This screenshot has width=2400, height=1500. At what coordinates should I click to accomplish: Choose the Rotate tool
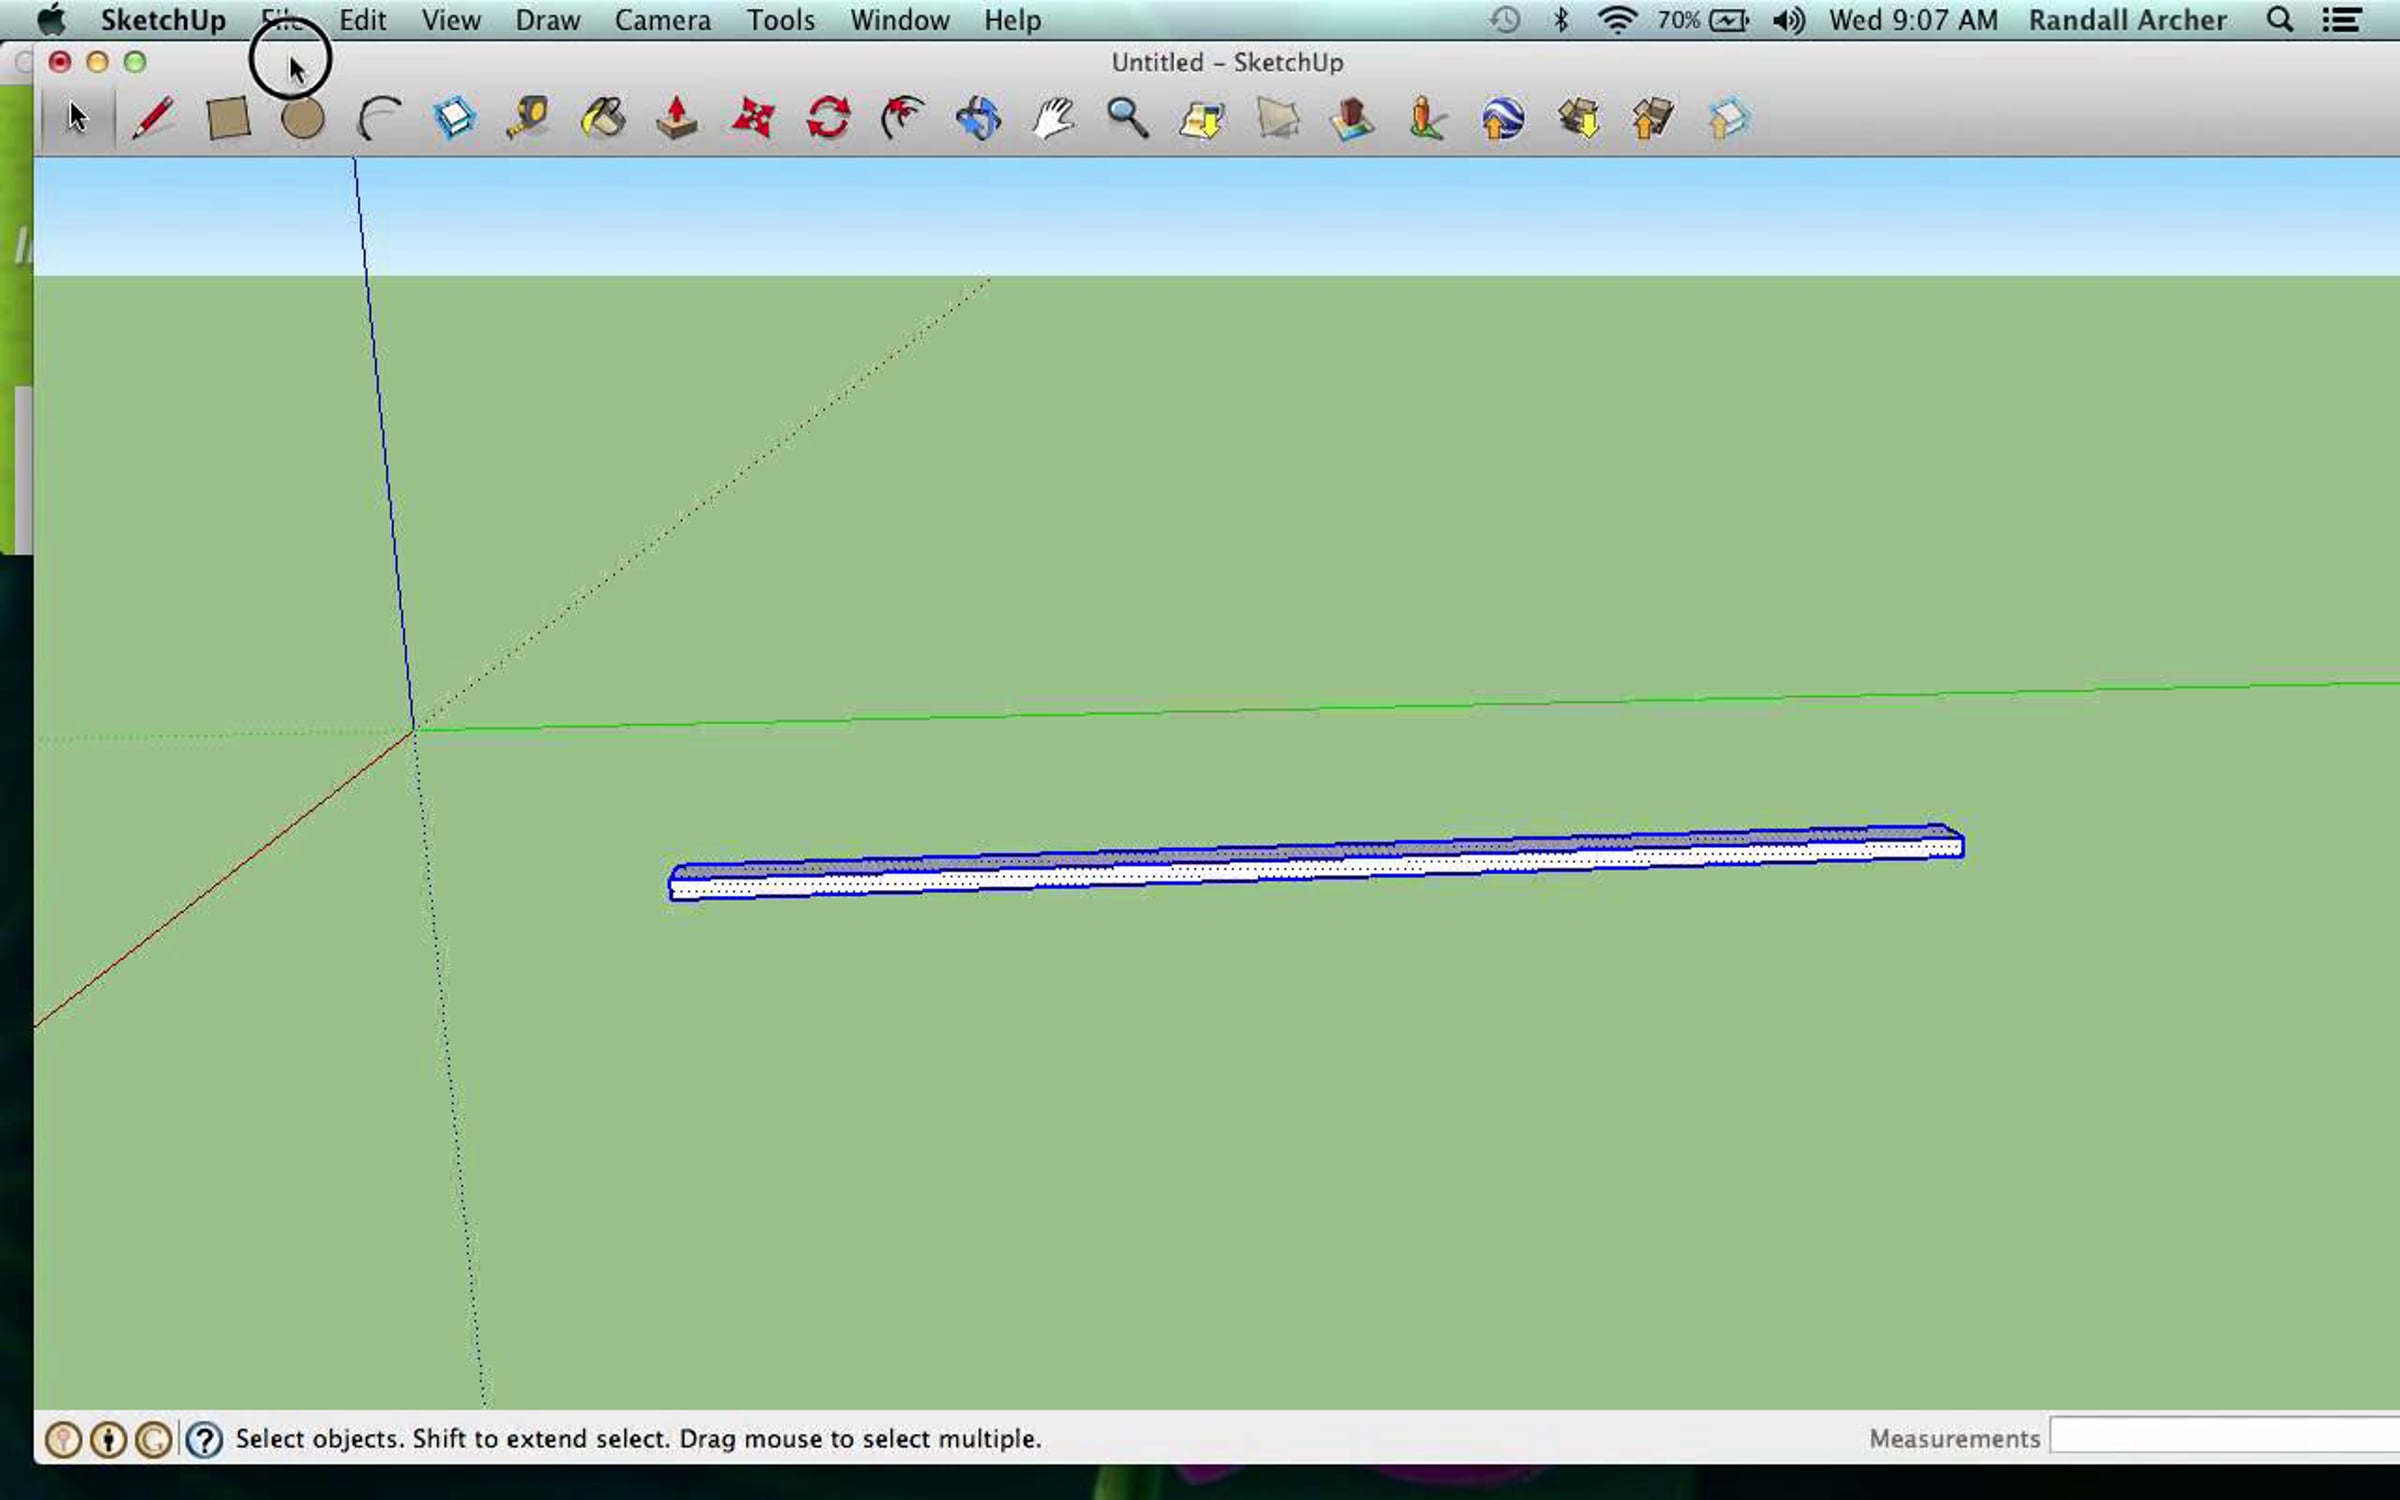[x=828, y=119]
